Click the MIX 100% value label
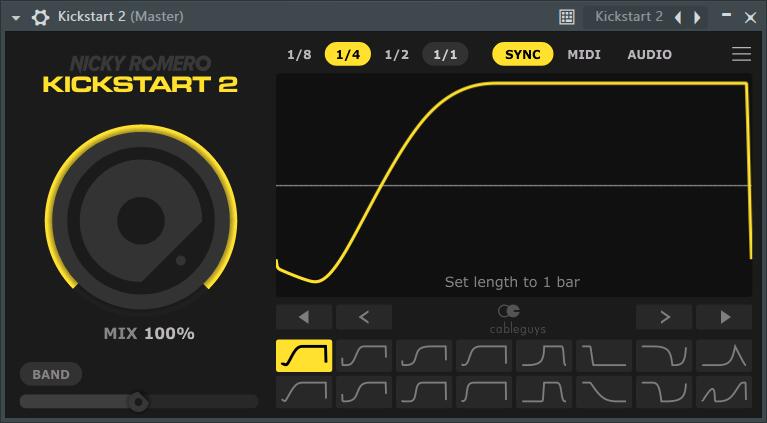This screenshot has height=423, width=767. (x=149, y=334)
